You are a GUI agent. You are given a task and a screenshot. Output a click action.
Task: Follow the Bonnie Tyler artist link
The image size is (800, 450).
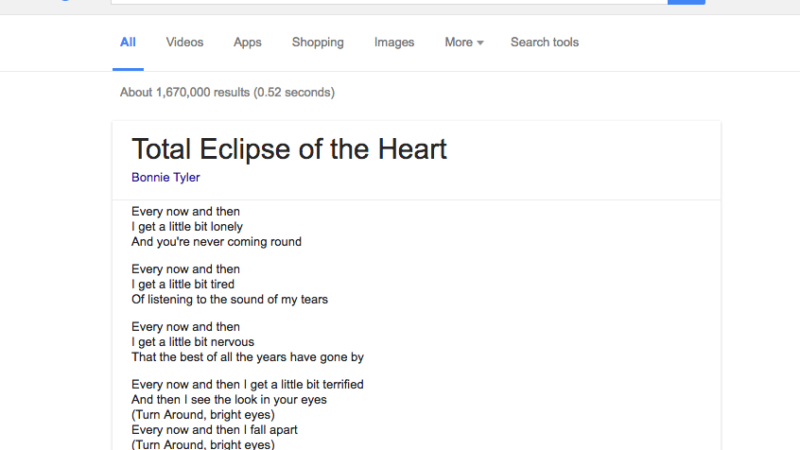point(165,178)
